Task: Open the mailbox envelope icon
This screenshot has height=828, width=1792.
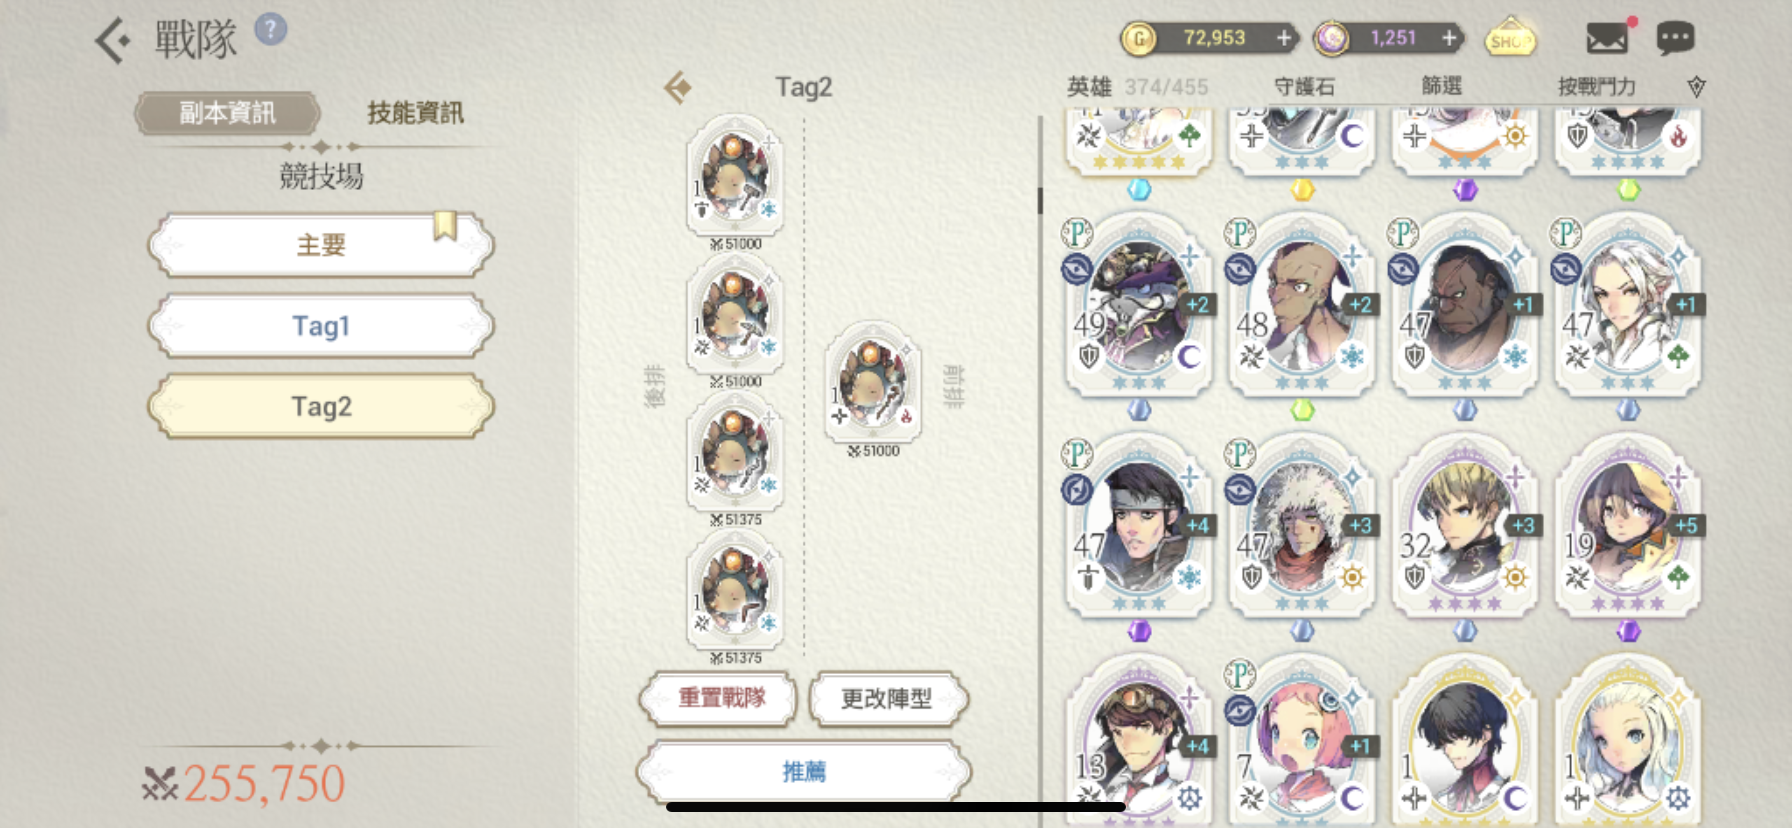Action: (x=1608, y=38)
